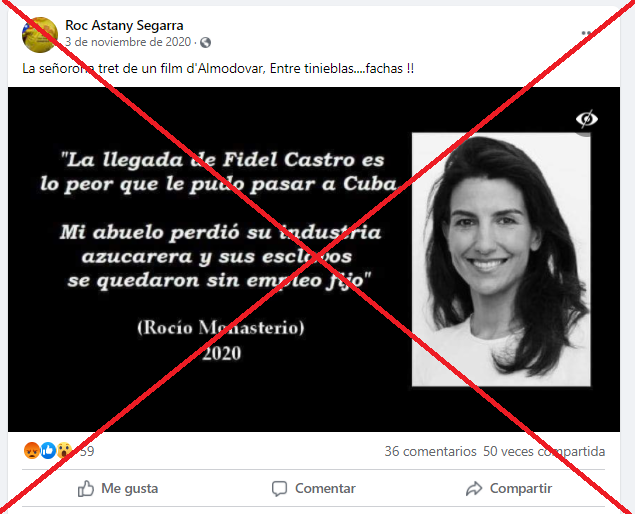Click the Me gusta button text
Viewport: 635px width, 514px height.
130,488
